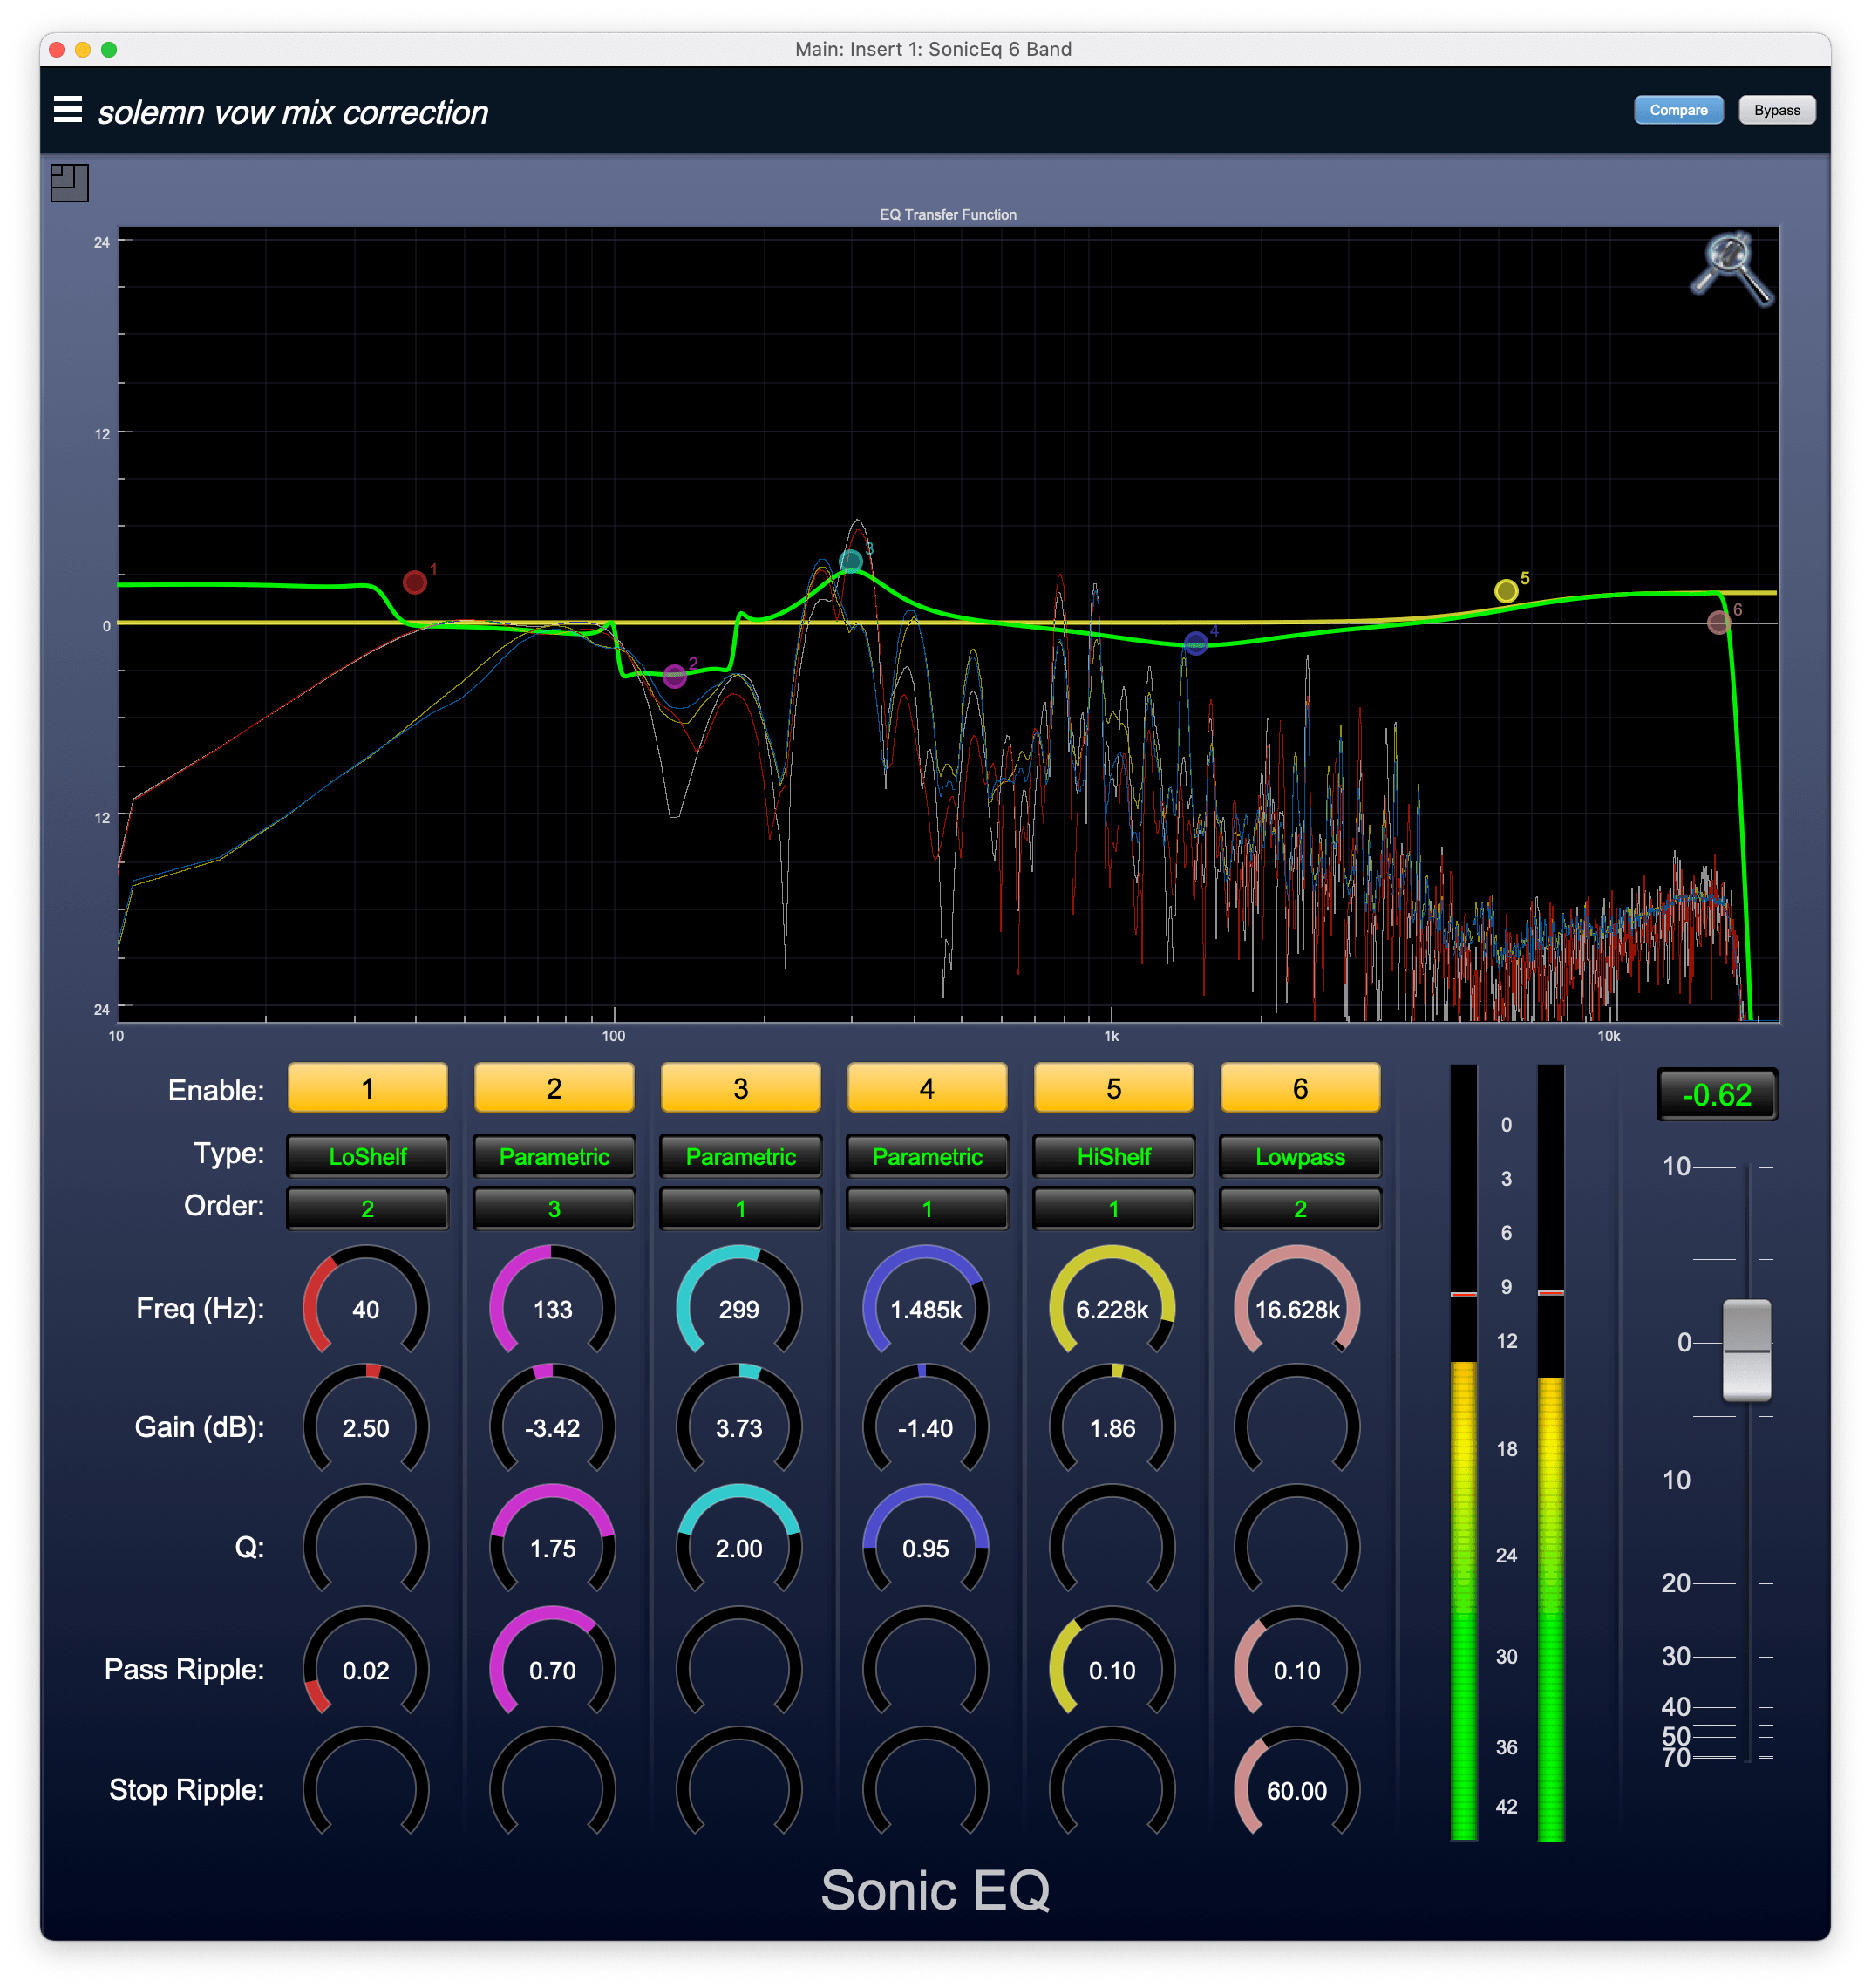The height and width of the screenshot is (1988, 1871).
Task: Open band 4 Parametric type dropdown
Action: pyautogui.click(x=927, y=1157)
